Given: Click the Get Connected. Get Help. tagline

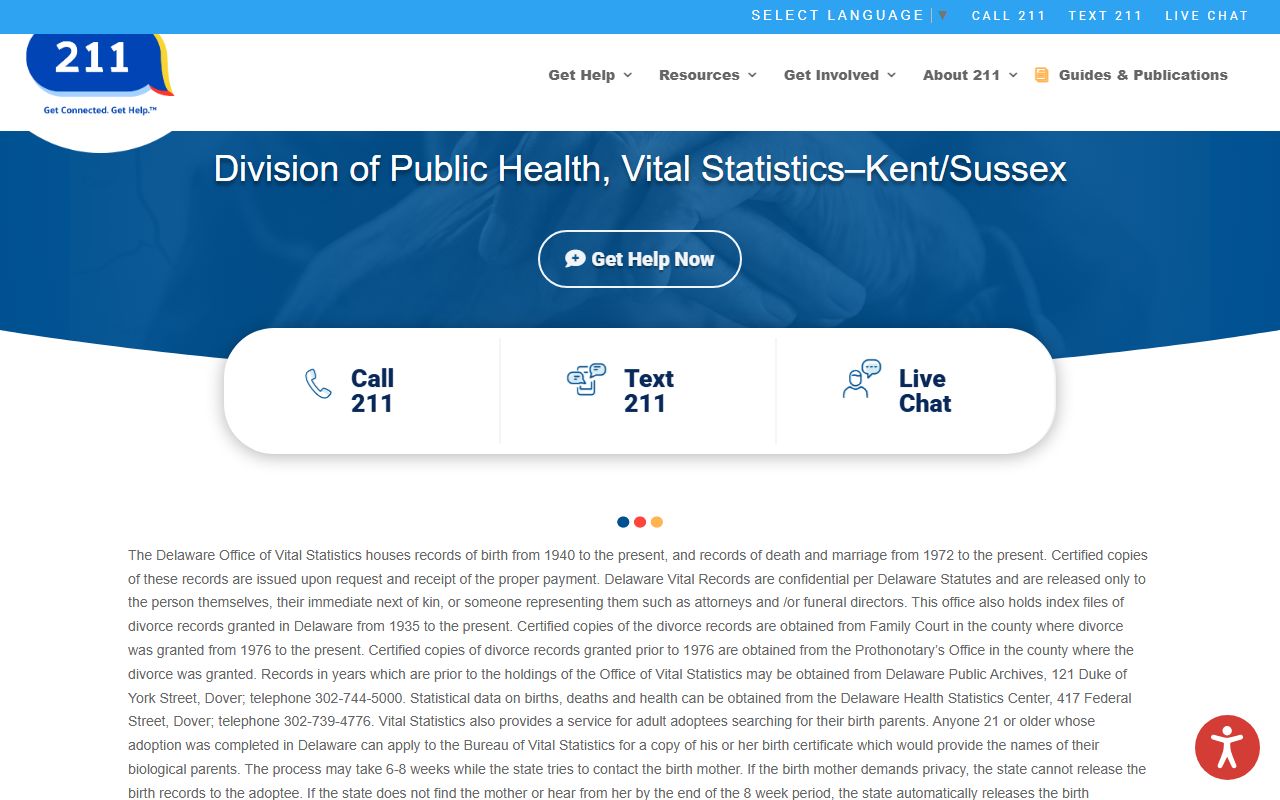Looking at the screenshot, I should [x=100, y=110].
